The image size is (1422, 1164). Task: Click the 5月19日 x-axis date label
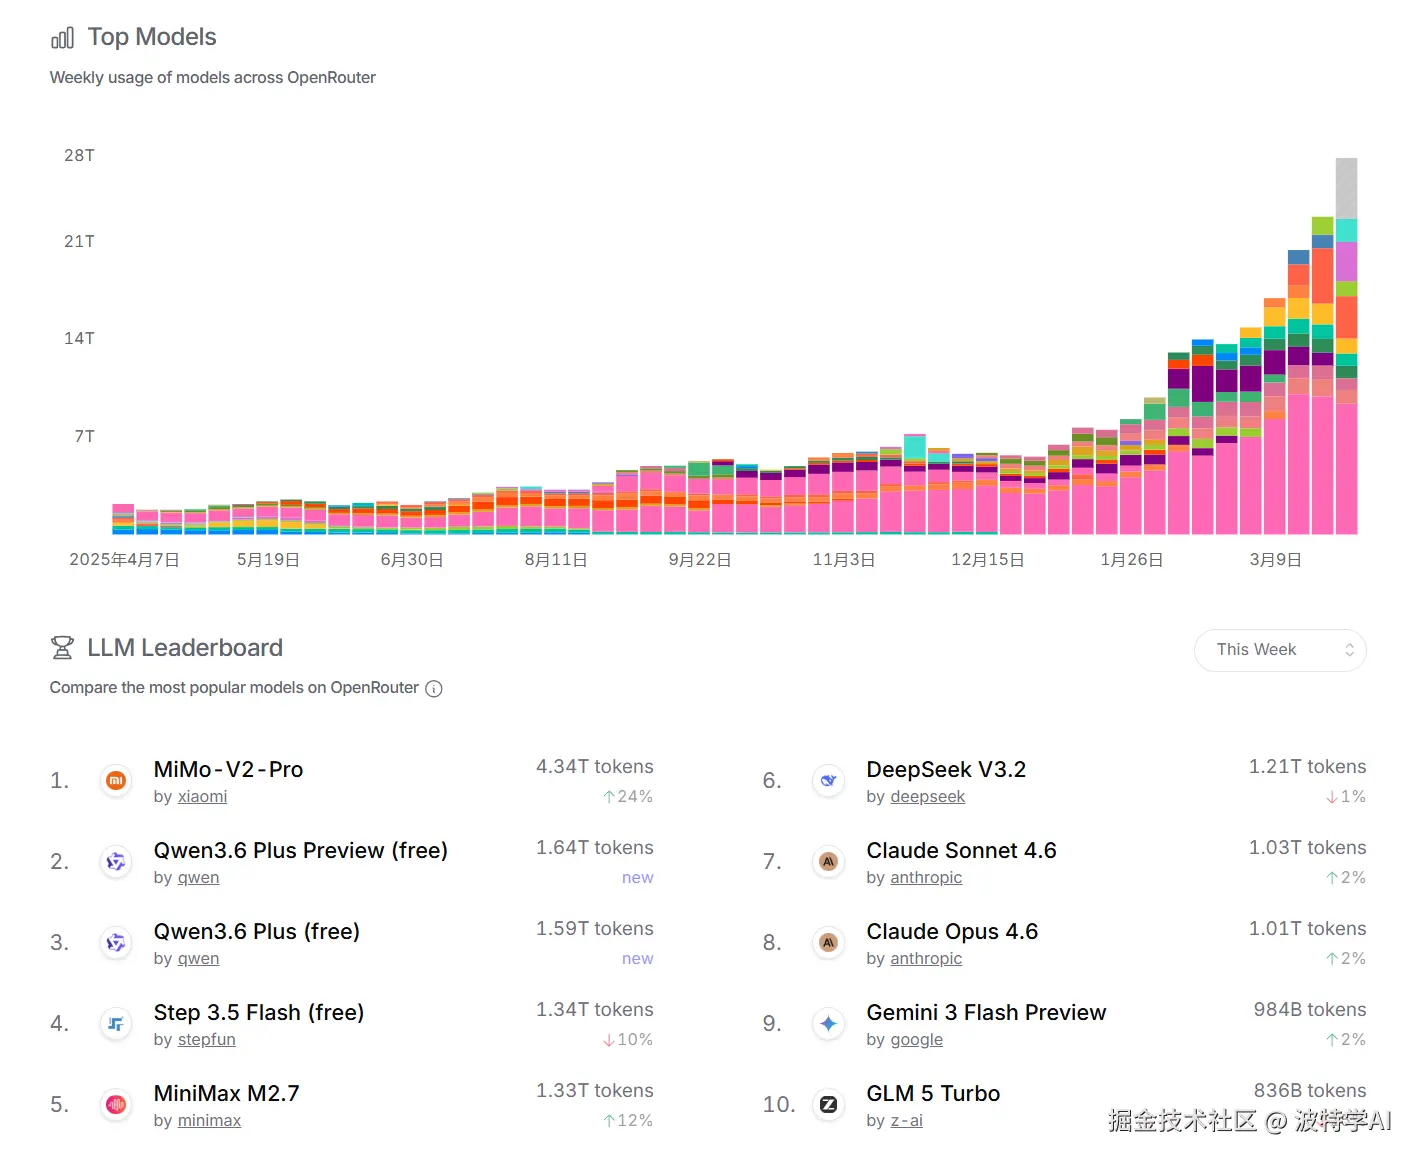[x=268, y=560]
